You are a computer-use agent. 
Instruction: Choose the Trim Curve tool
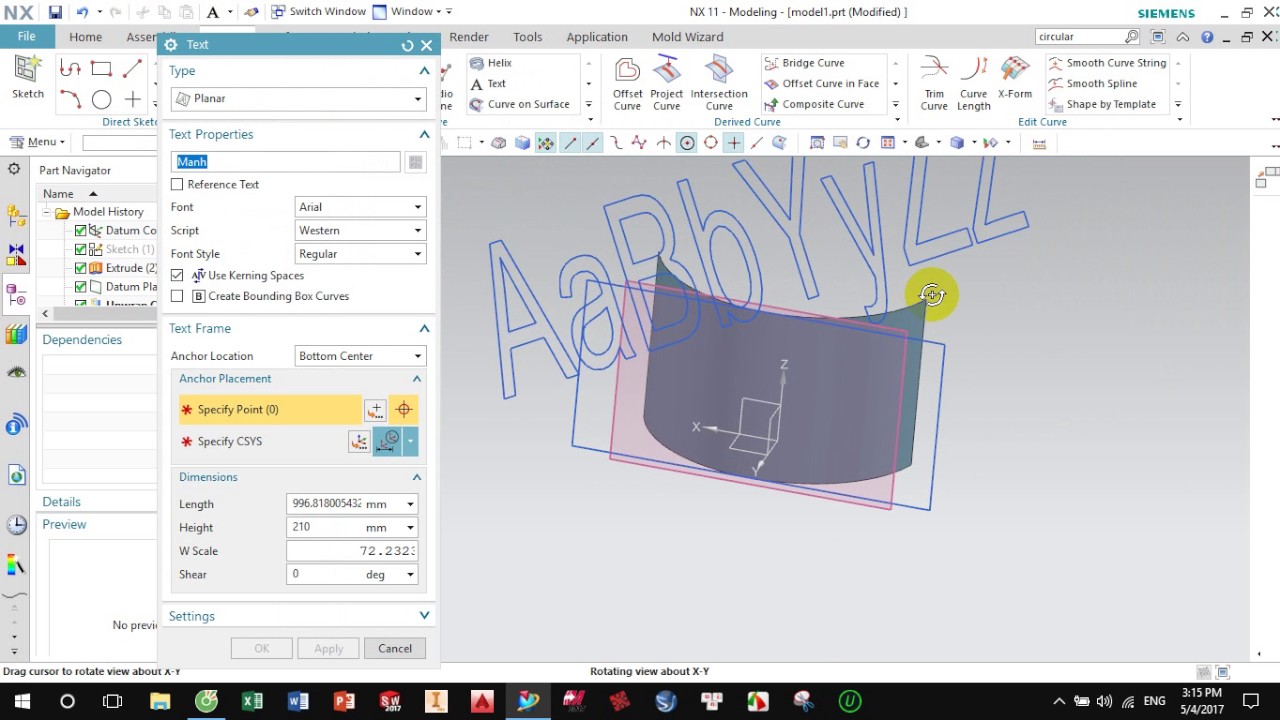click(x=933, y=83)
